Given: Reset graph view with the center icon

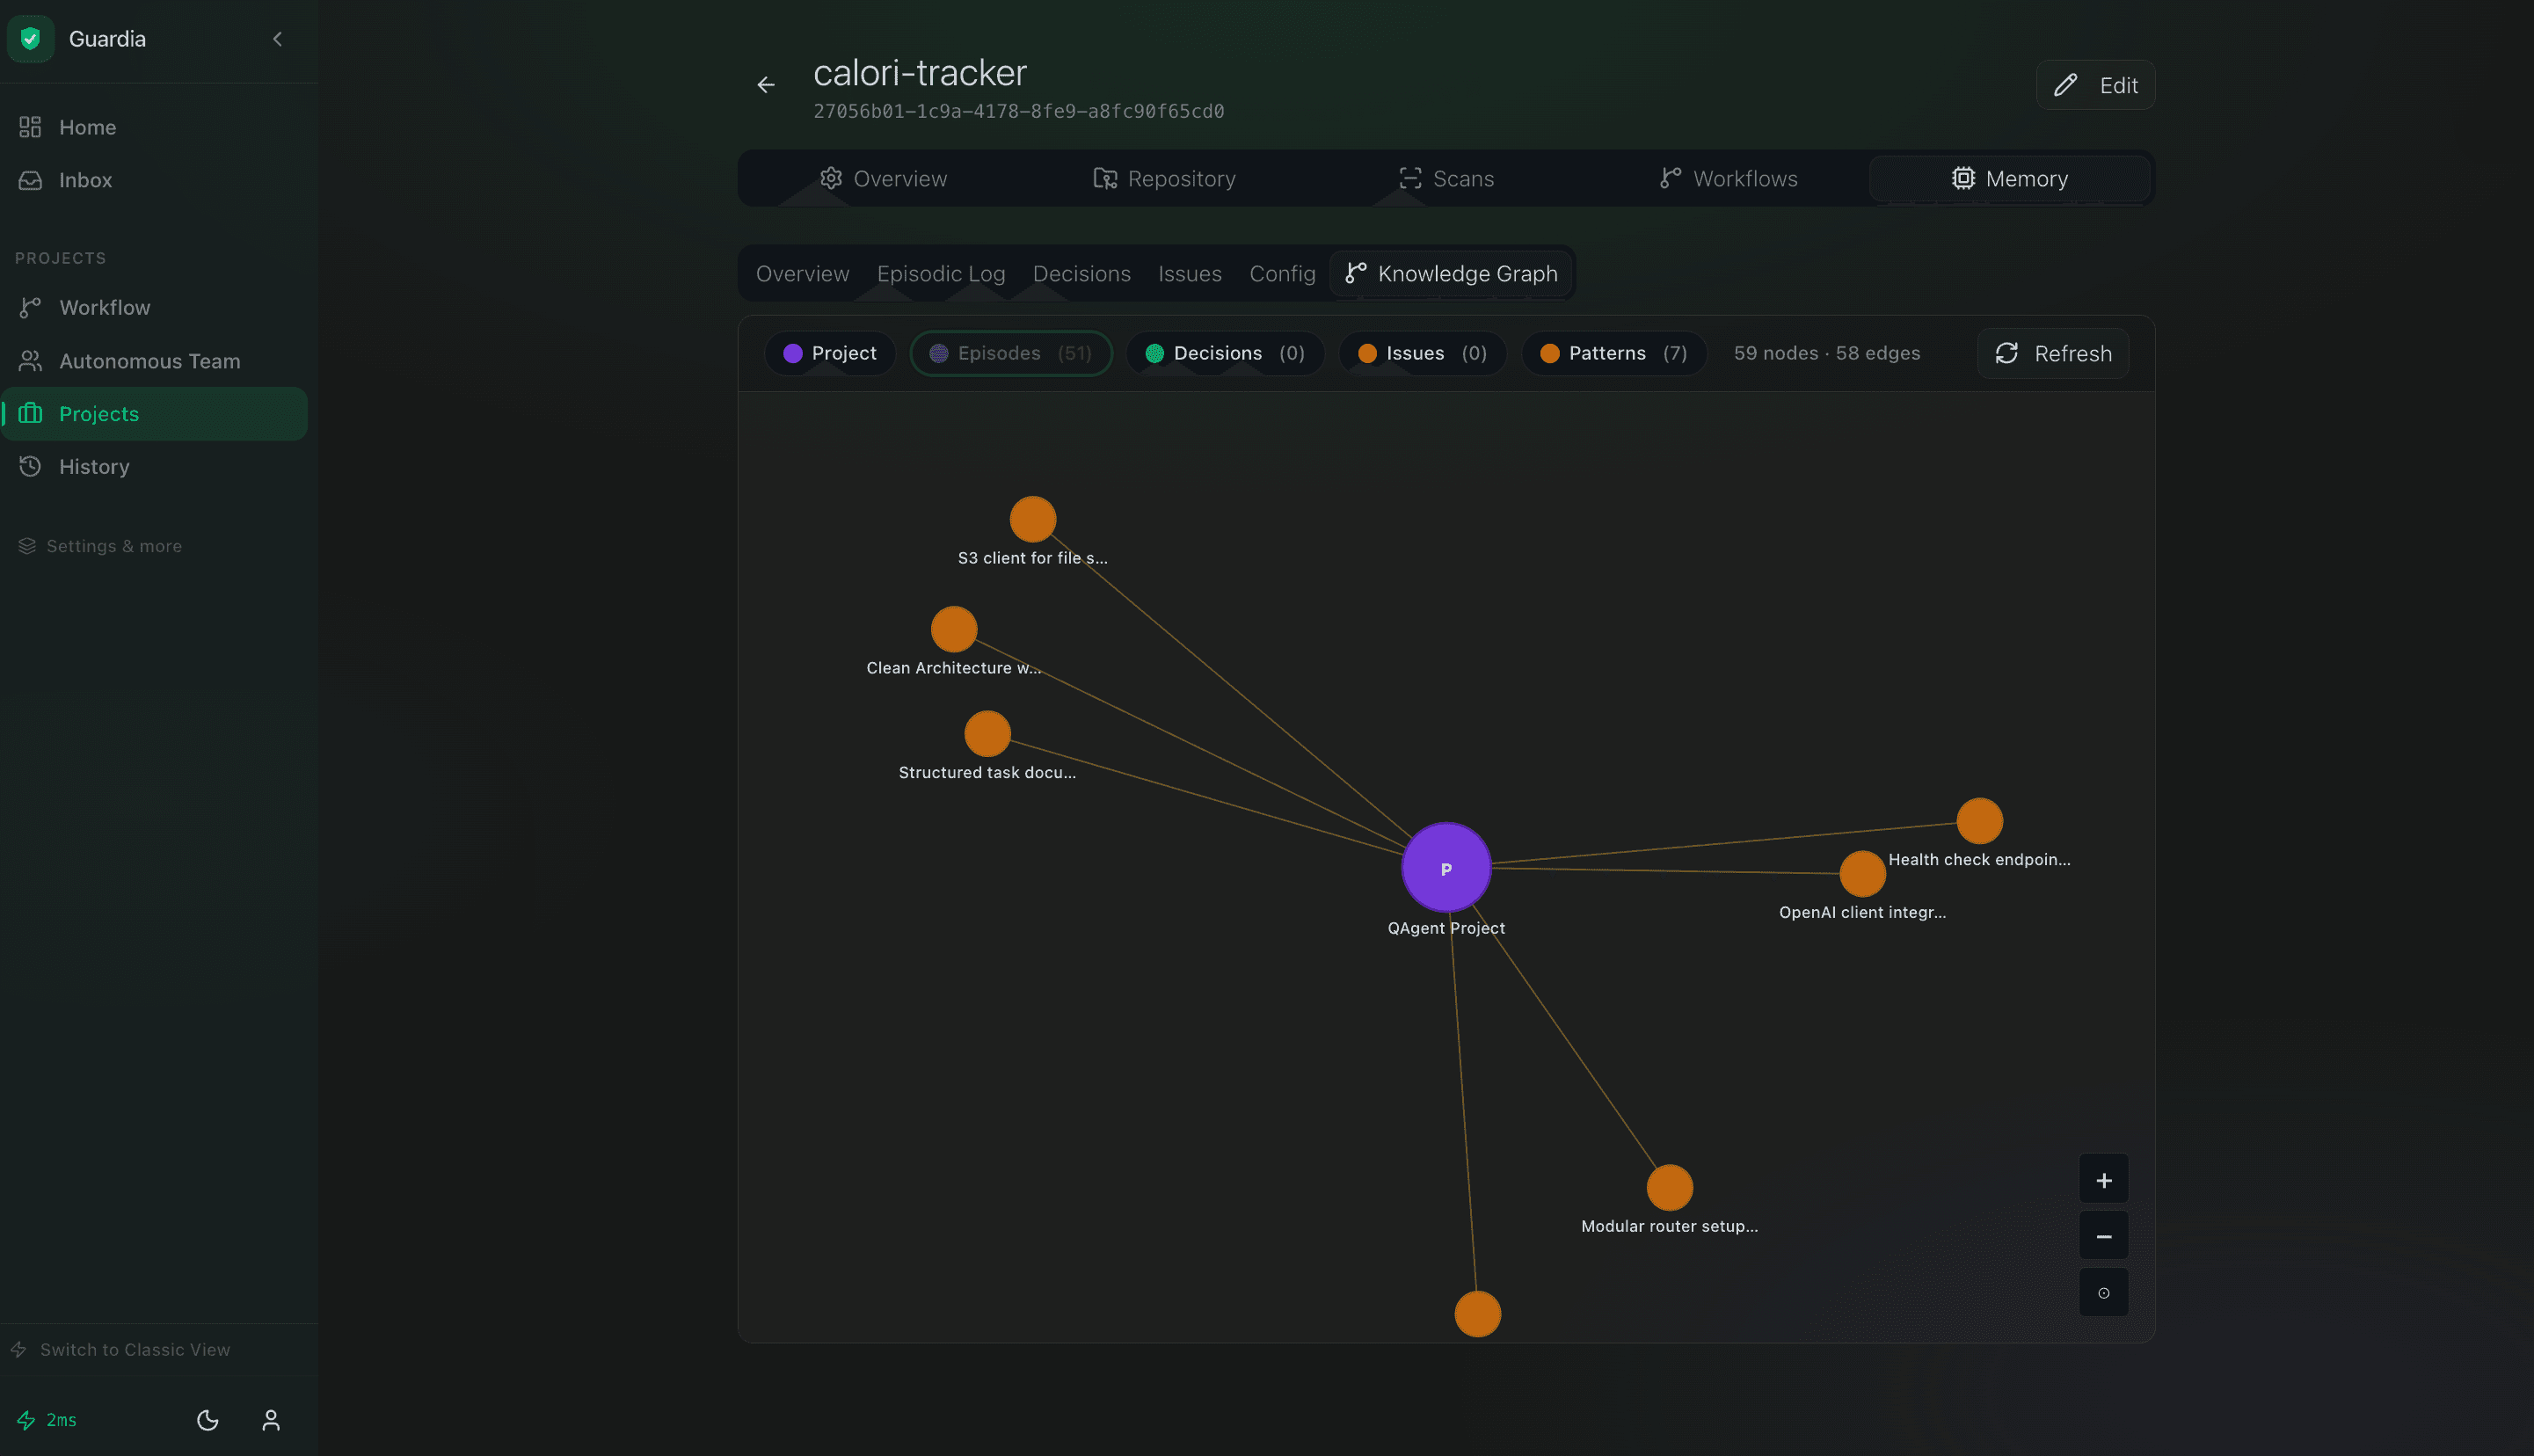Looking at the screenshot, I should pyautogui.click(x=2104, y=1293).
